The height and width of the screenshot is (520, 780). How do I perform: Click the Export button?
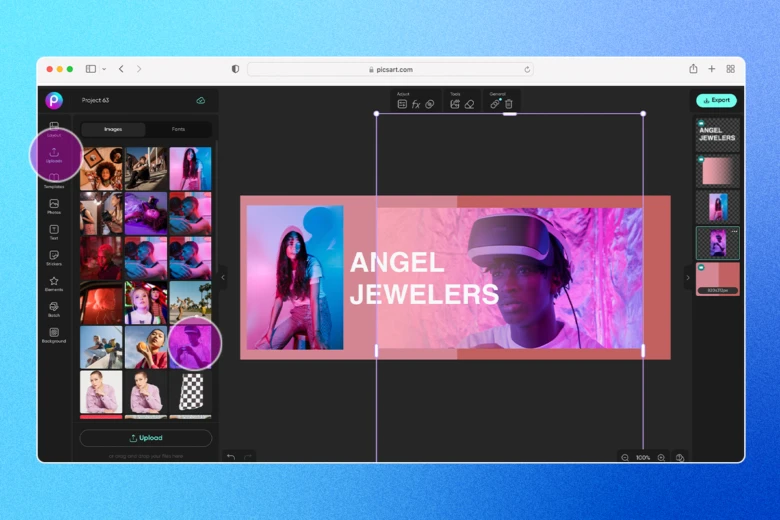point(716,100)
